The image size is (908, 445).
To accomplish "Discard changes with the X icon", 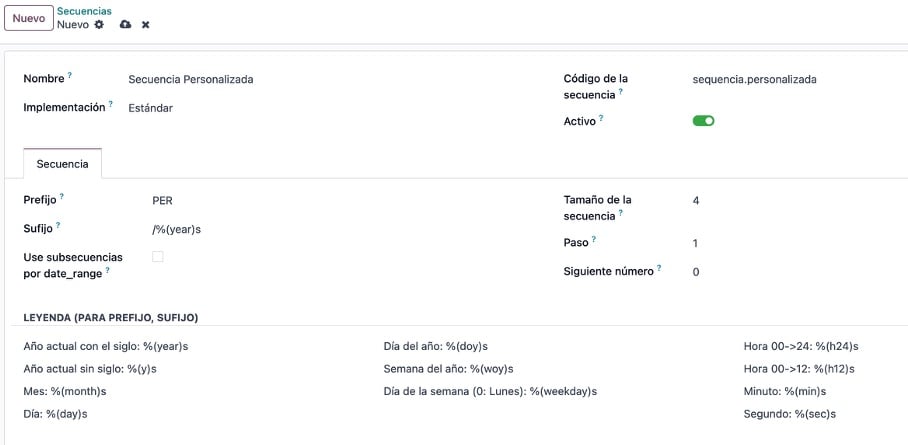I will (145, 25).
